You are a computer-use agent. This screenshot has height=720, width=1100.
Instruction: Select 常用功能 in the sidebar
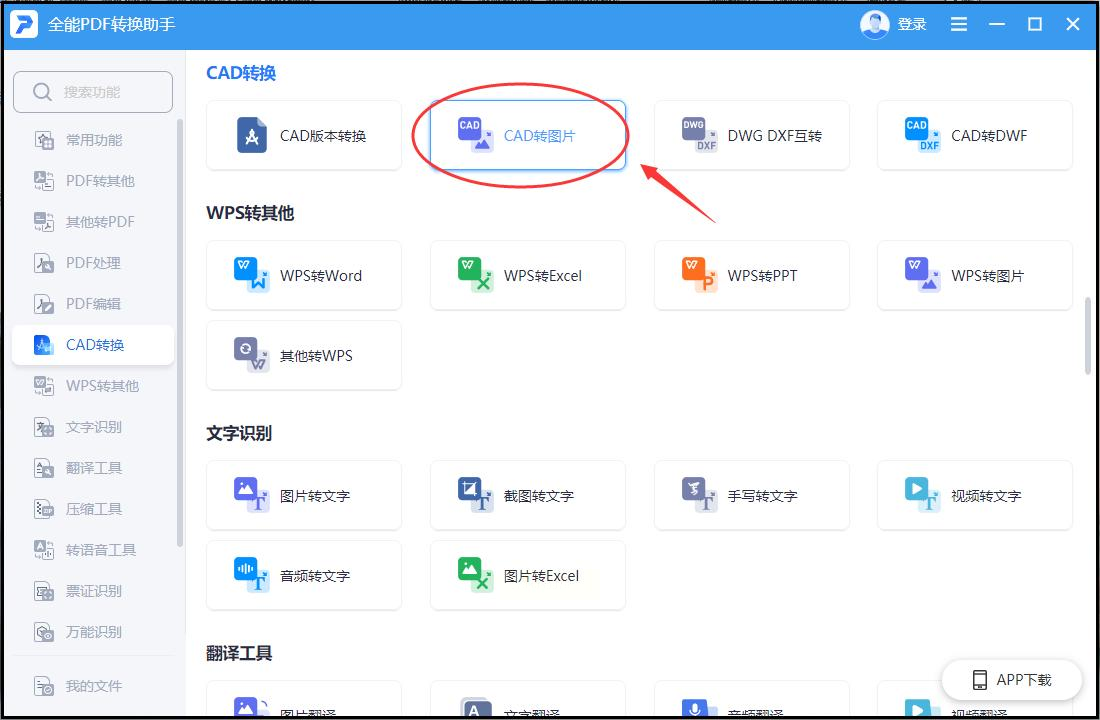tap(93, 140)
